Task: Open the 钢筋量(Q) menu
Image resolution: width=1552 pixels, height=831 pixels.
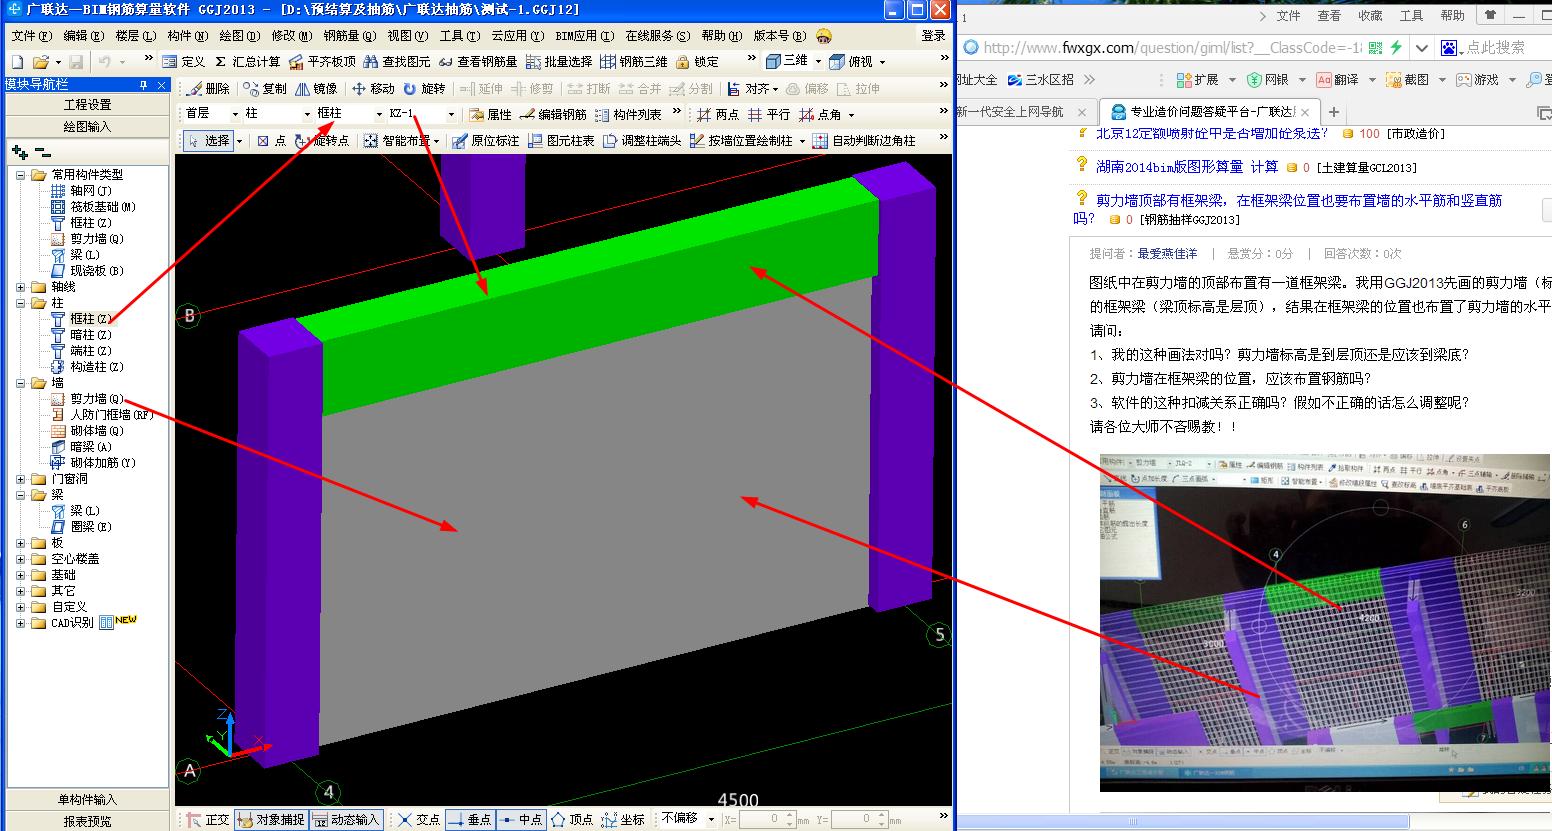Action: pyautogui.click(x=349, y=36)
